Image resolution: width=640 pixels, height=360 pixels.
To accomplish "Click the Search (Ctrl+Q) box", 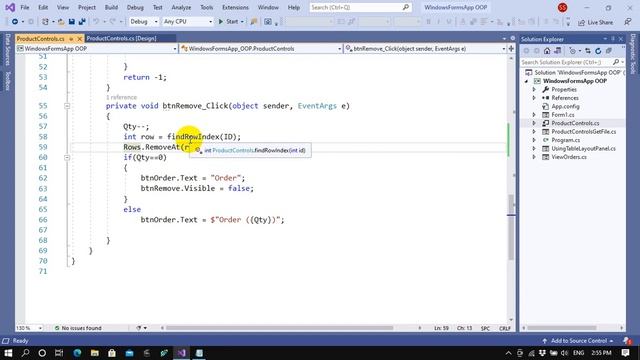I will pyautogui.click(x=360, y=7).
